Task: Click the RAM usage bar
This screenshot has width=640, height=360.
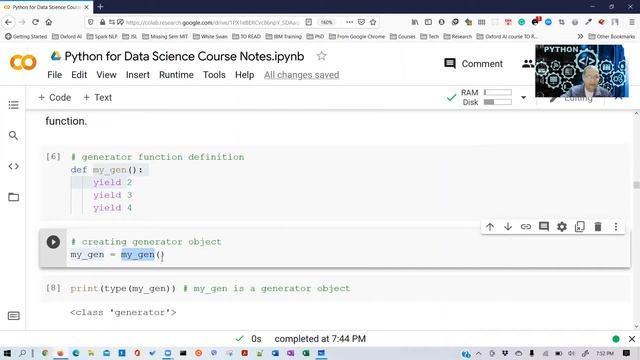Action: click(x=498, y=92)
